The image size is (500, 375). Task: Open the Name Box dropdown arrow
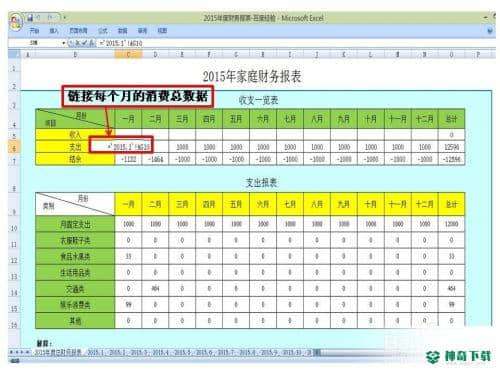64,43
